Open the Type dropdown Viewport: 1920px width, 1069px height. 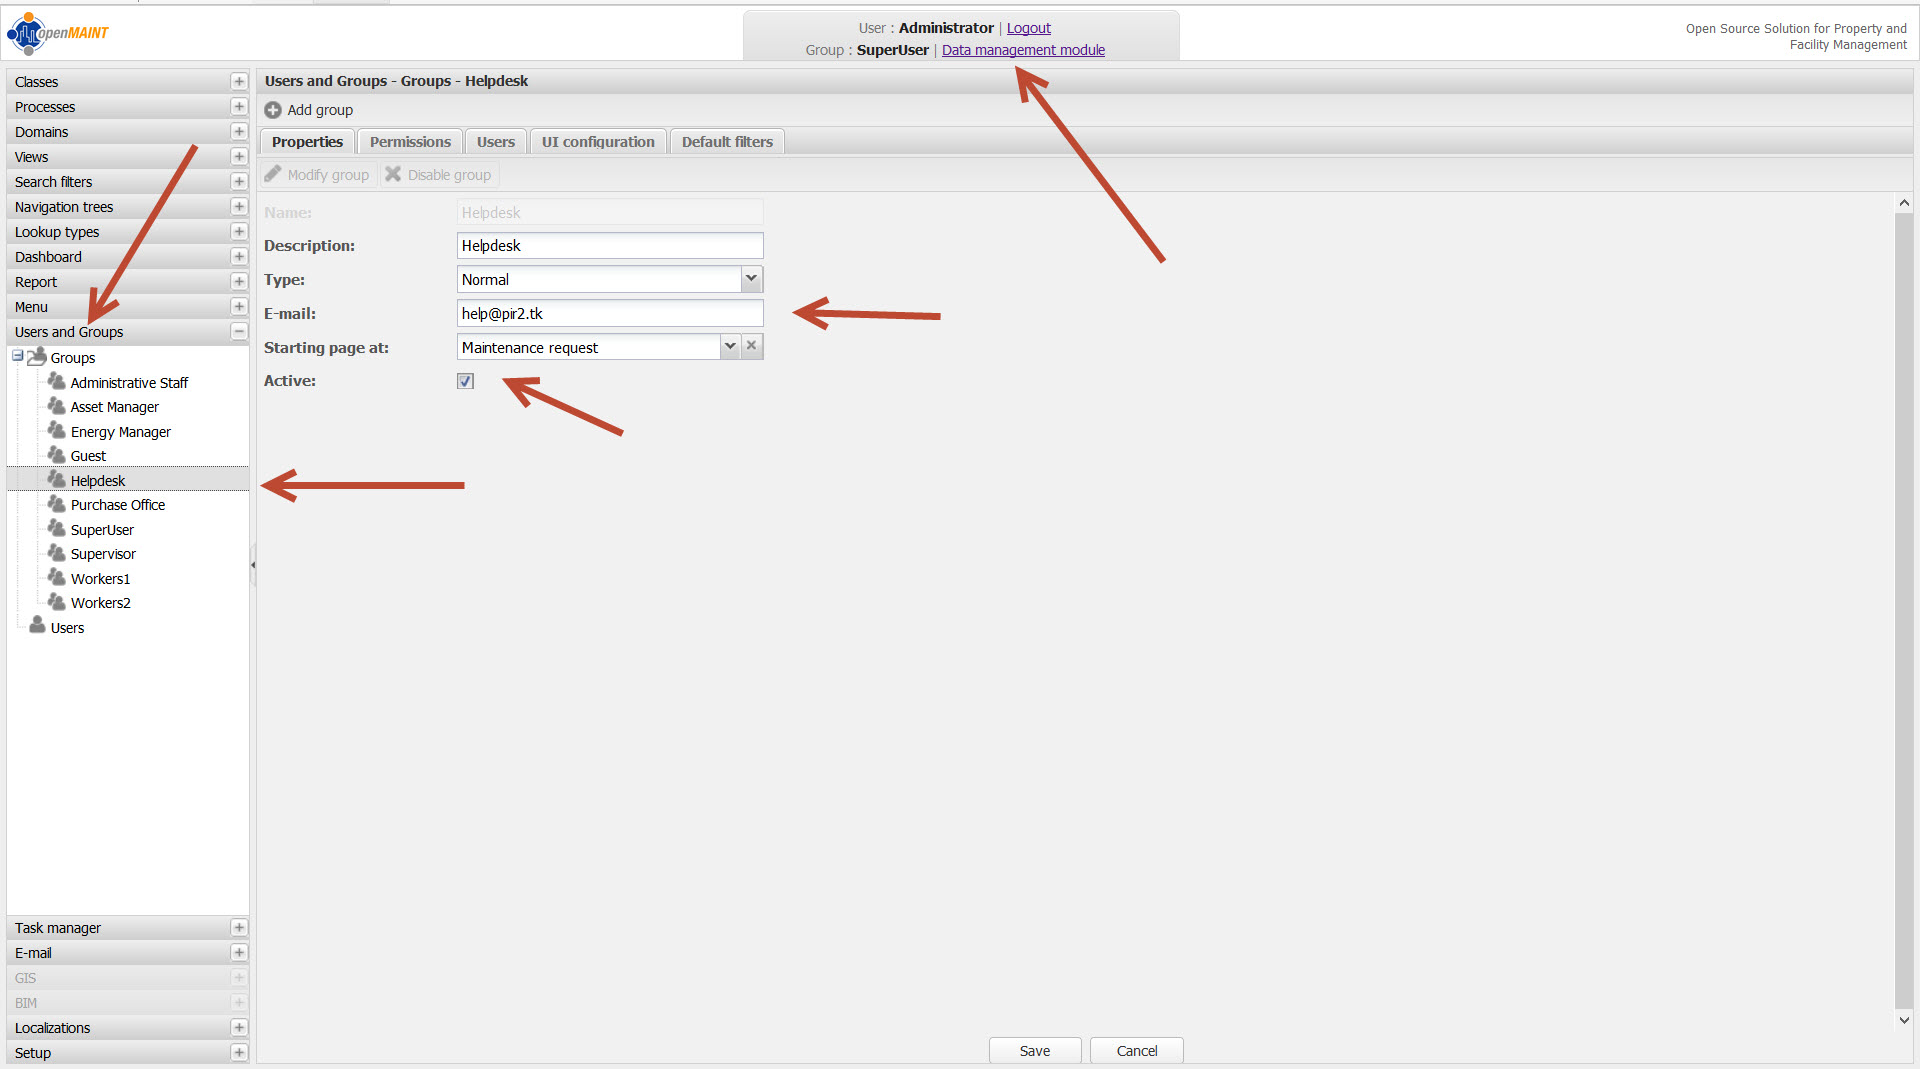click(x=751, y=279)
